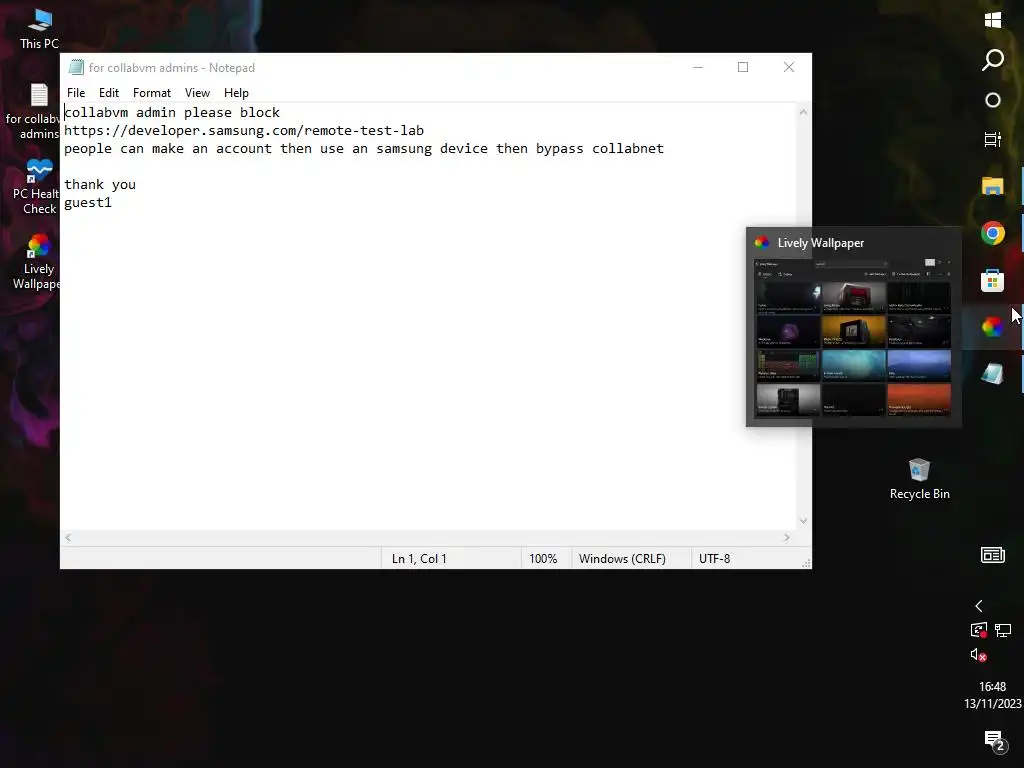
Task: Click the muted volume tray icon
Action: pyautogui.click(x=979, y=655)
